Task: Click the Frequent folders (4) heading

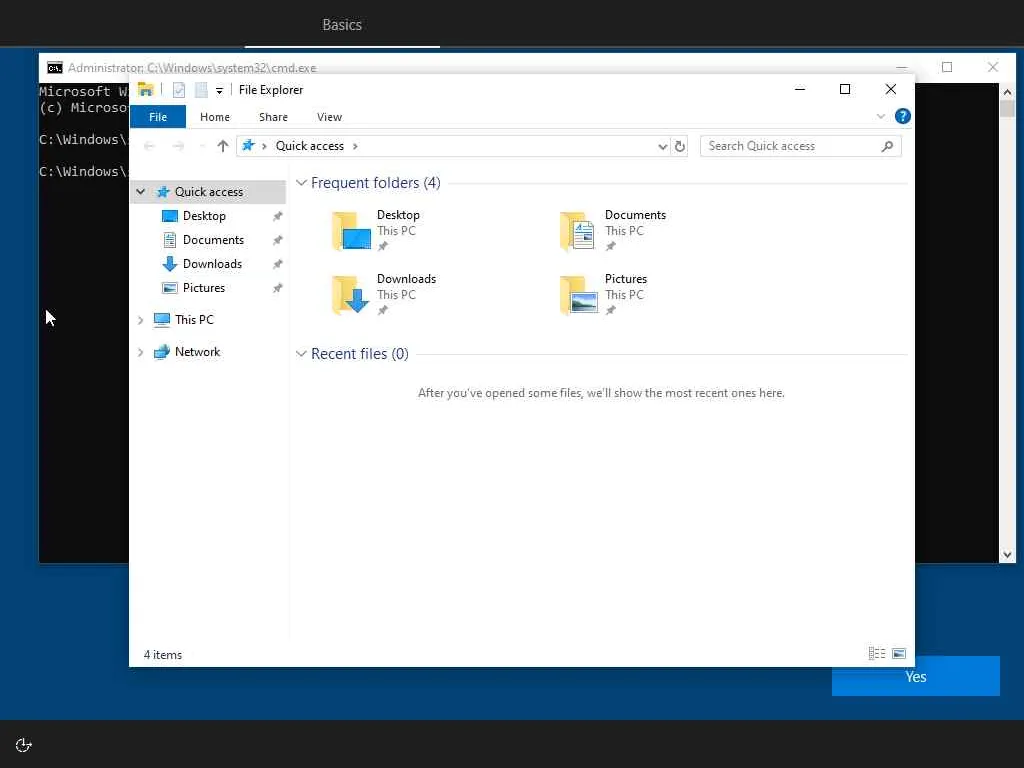Action: pos(376,183)
